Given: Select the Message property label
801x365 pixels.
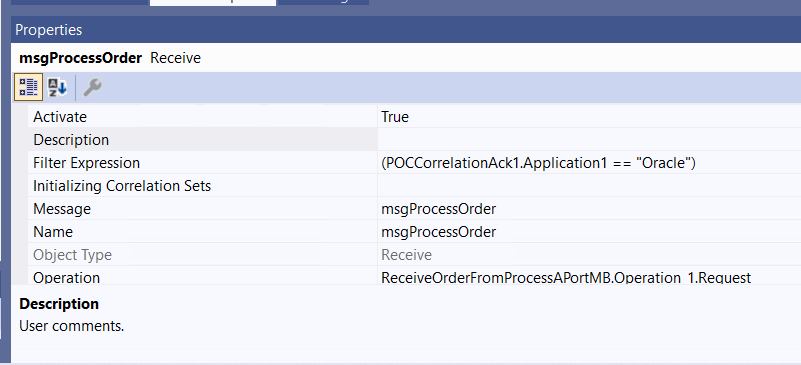Looking at the screenshot, I should pyautogui.click(x=62, y=209).
